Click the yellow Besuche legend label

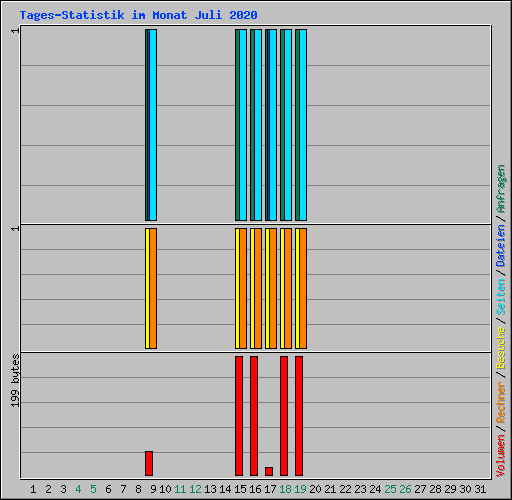point(501,347)
